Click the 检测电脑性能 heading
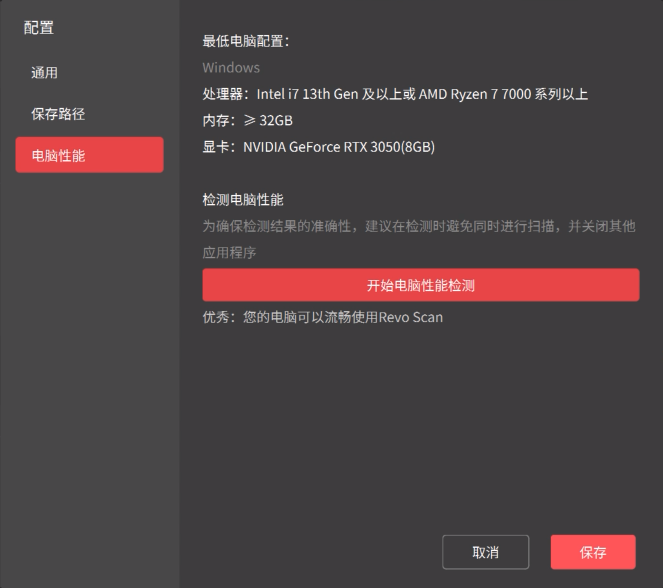 coord(243,200)
